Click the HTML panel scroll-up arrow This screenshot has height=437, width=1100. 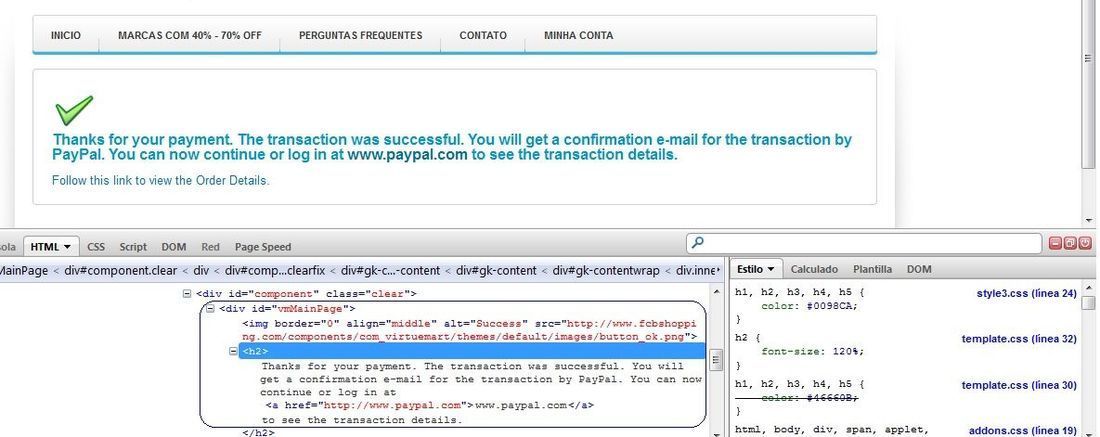(716, 291)
